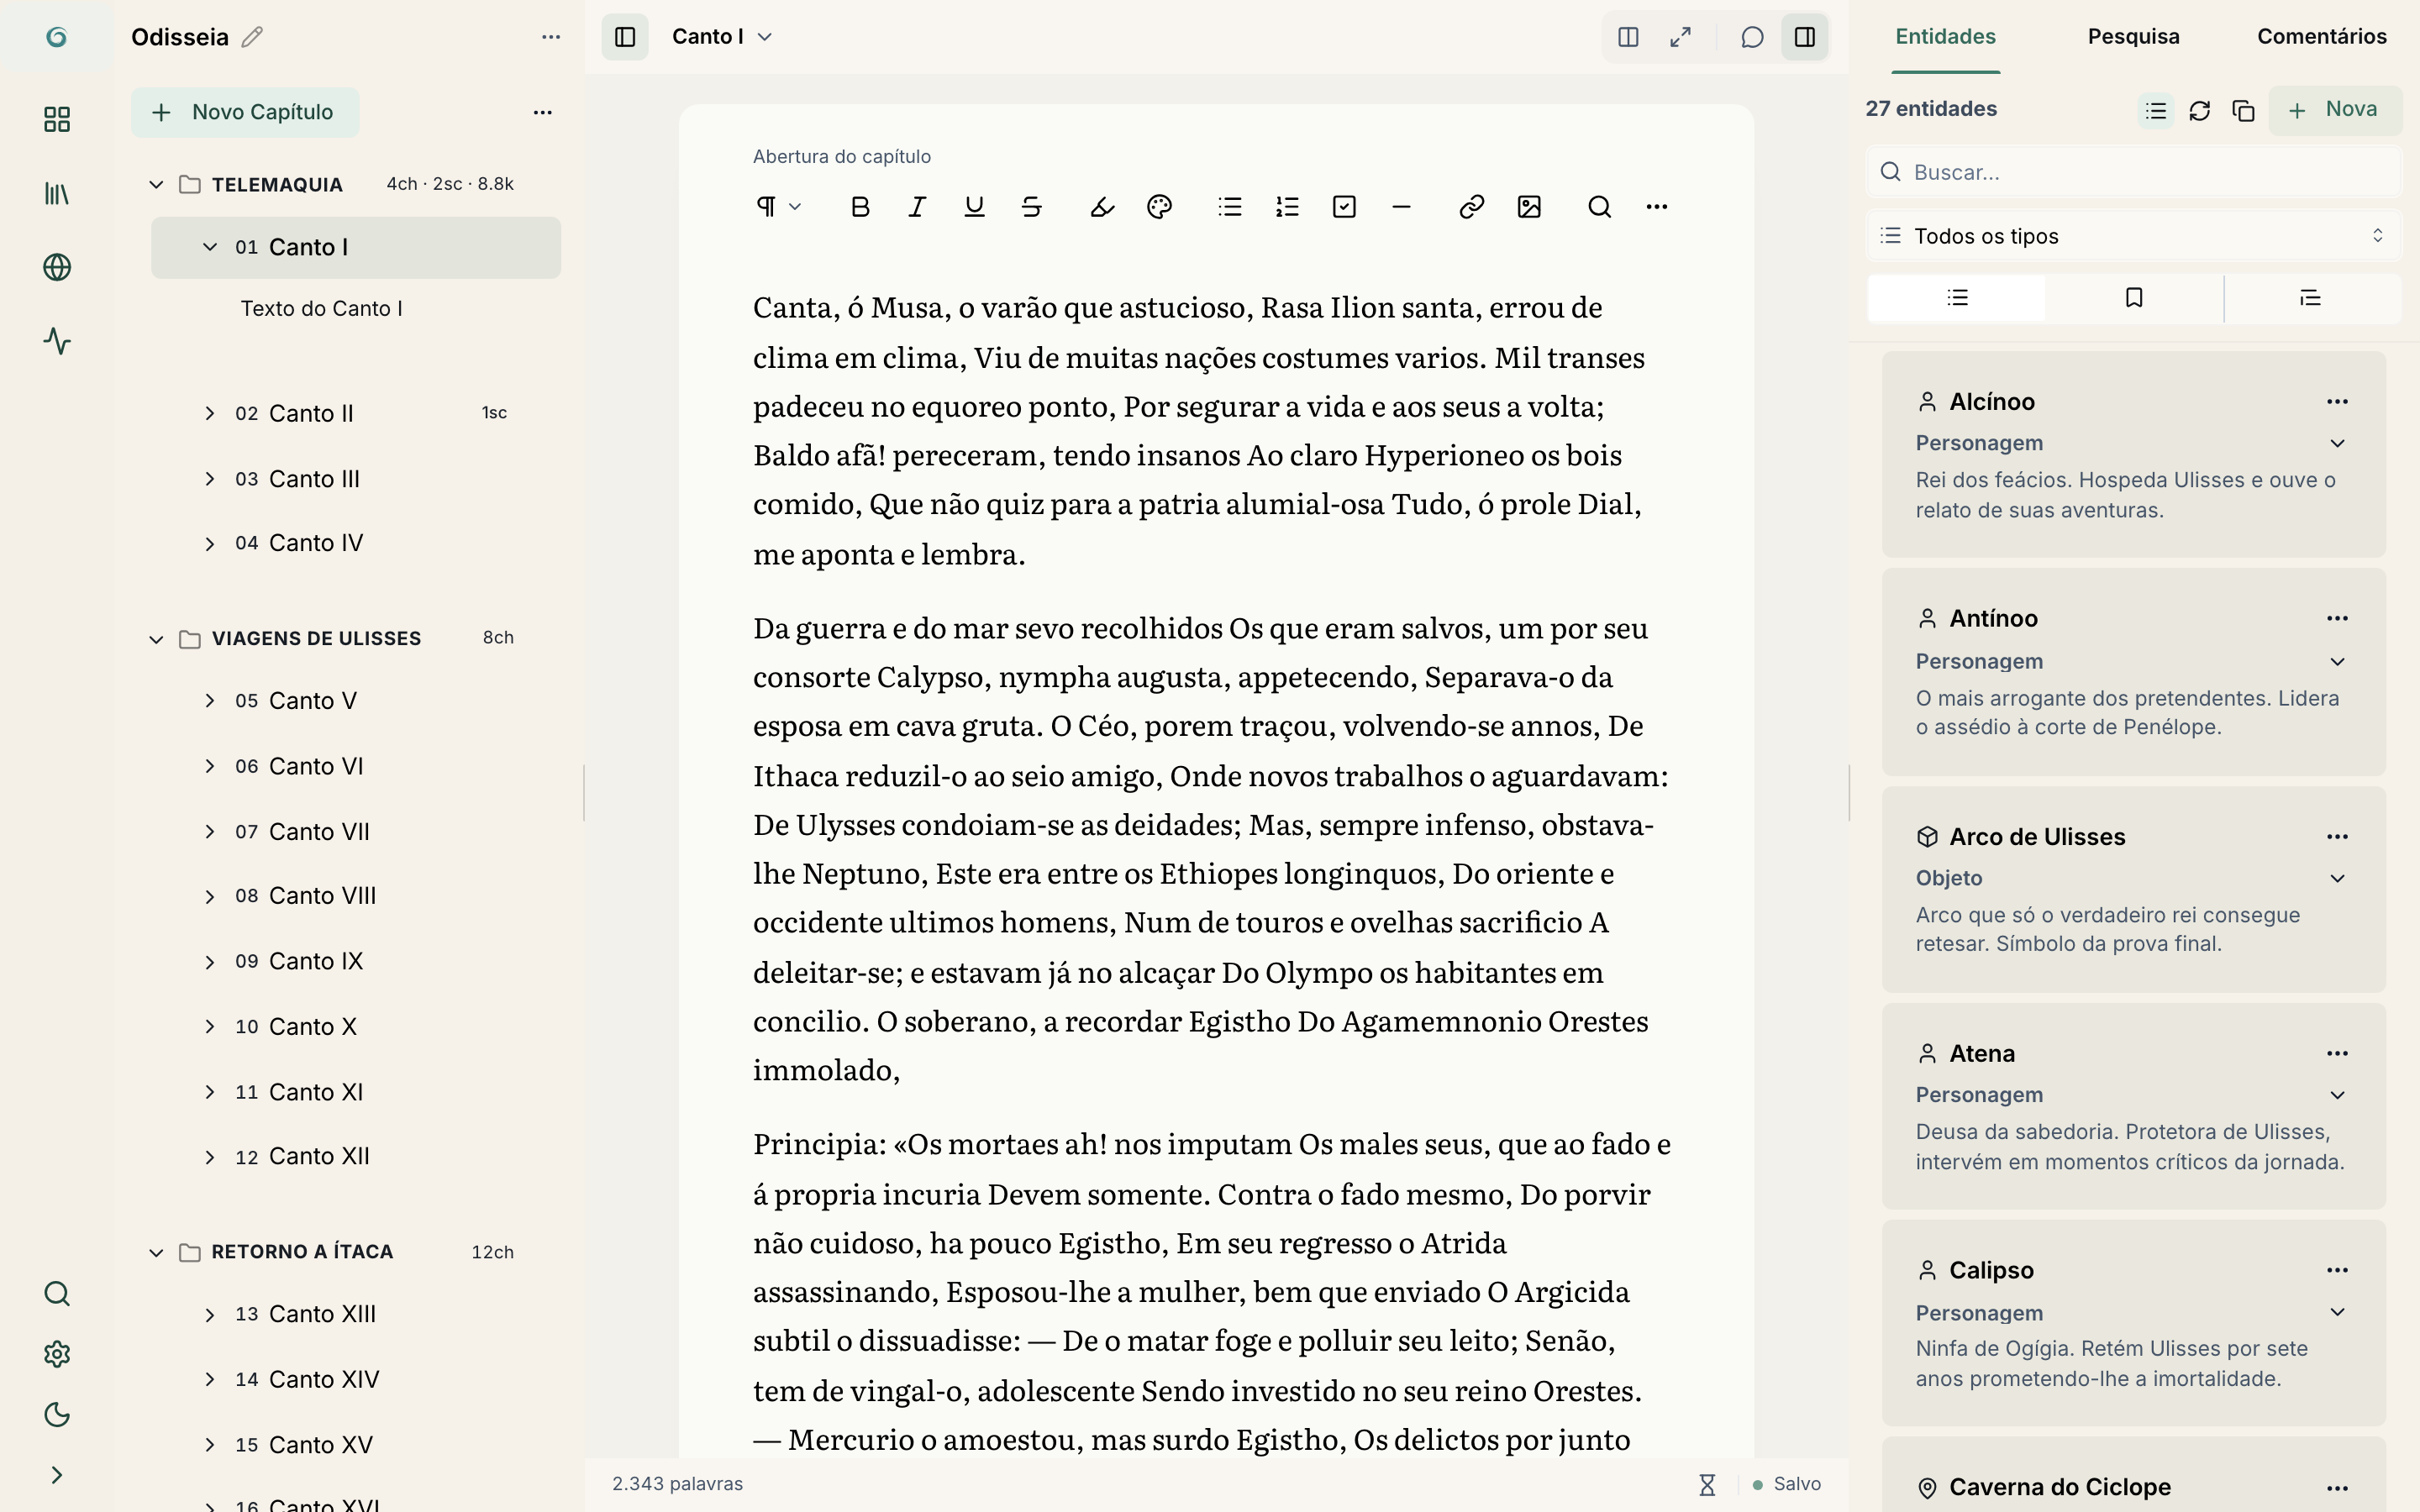Expand Canto IX chapter
The height and width of the screenshot is (1512, 2420).
click(x=210, y=961)
